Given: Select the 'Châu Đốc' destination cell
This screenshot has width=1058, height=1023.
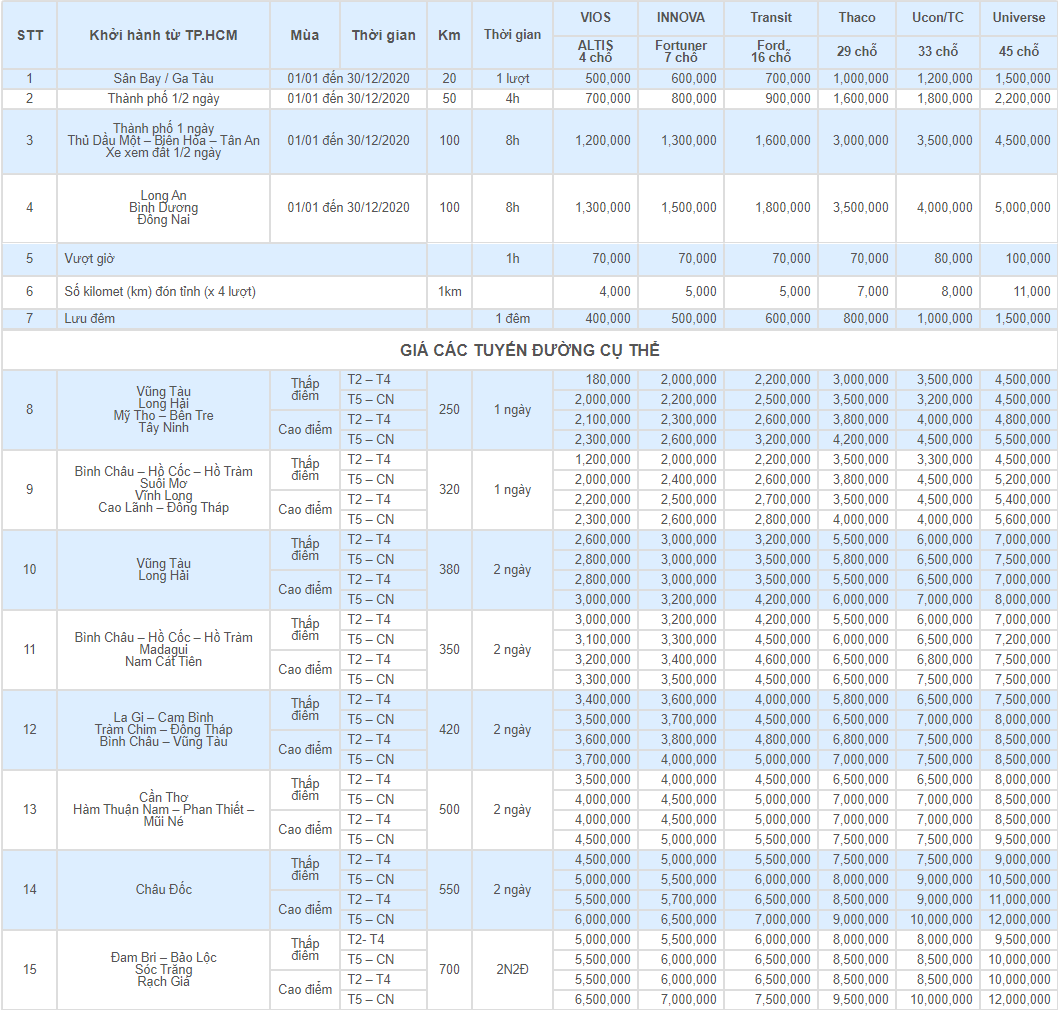Looking at the screenshot, I should point(164,890).
